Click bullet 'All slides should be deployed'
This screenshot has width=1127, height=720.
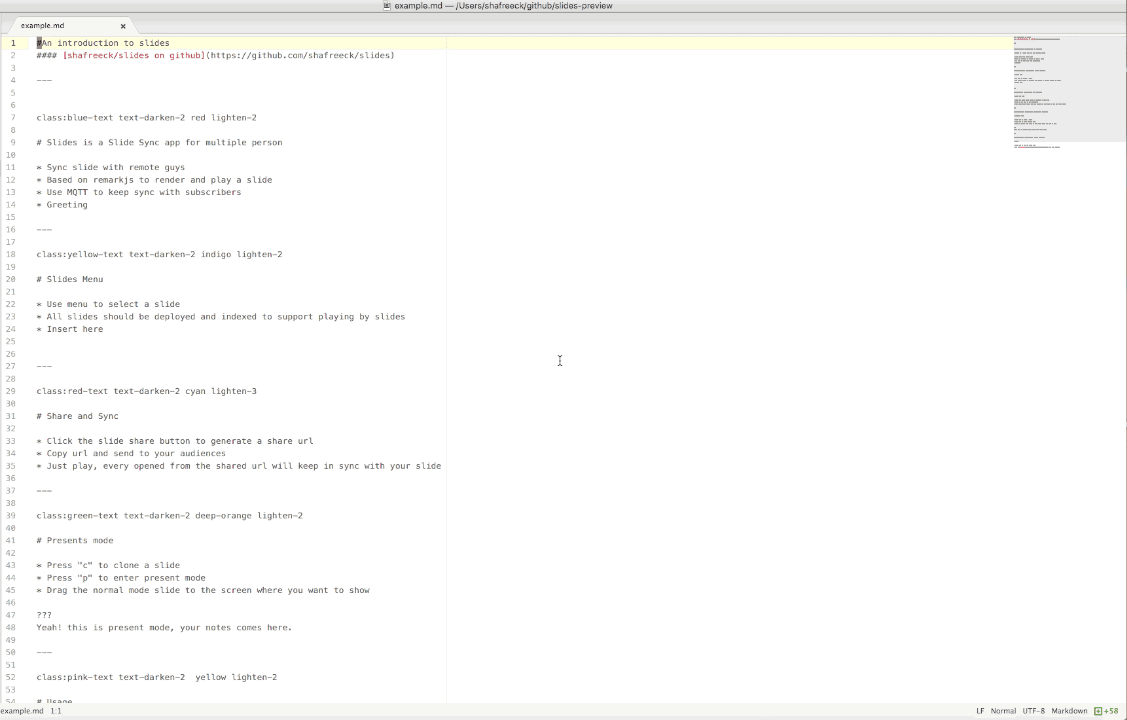point(221,316)
